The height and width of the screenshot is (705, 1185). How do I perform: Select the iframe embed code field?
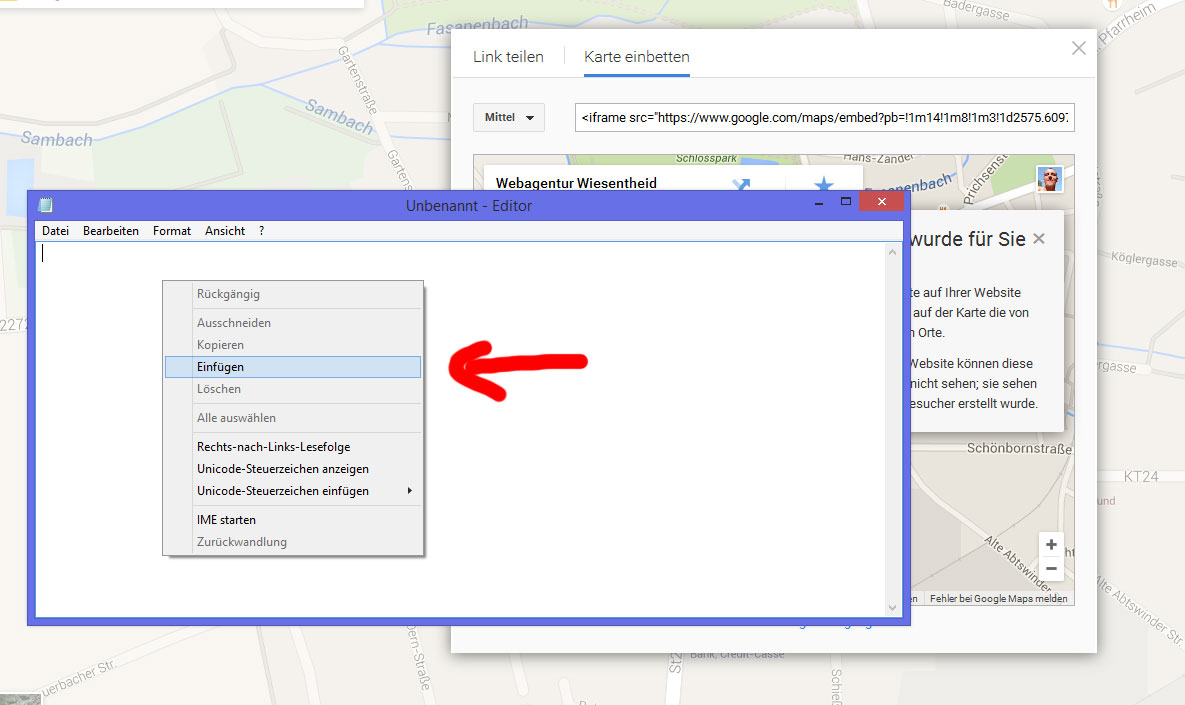[x=822, y=117]
